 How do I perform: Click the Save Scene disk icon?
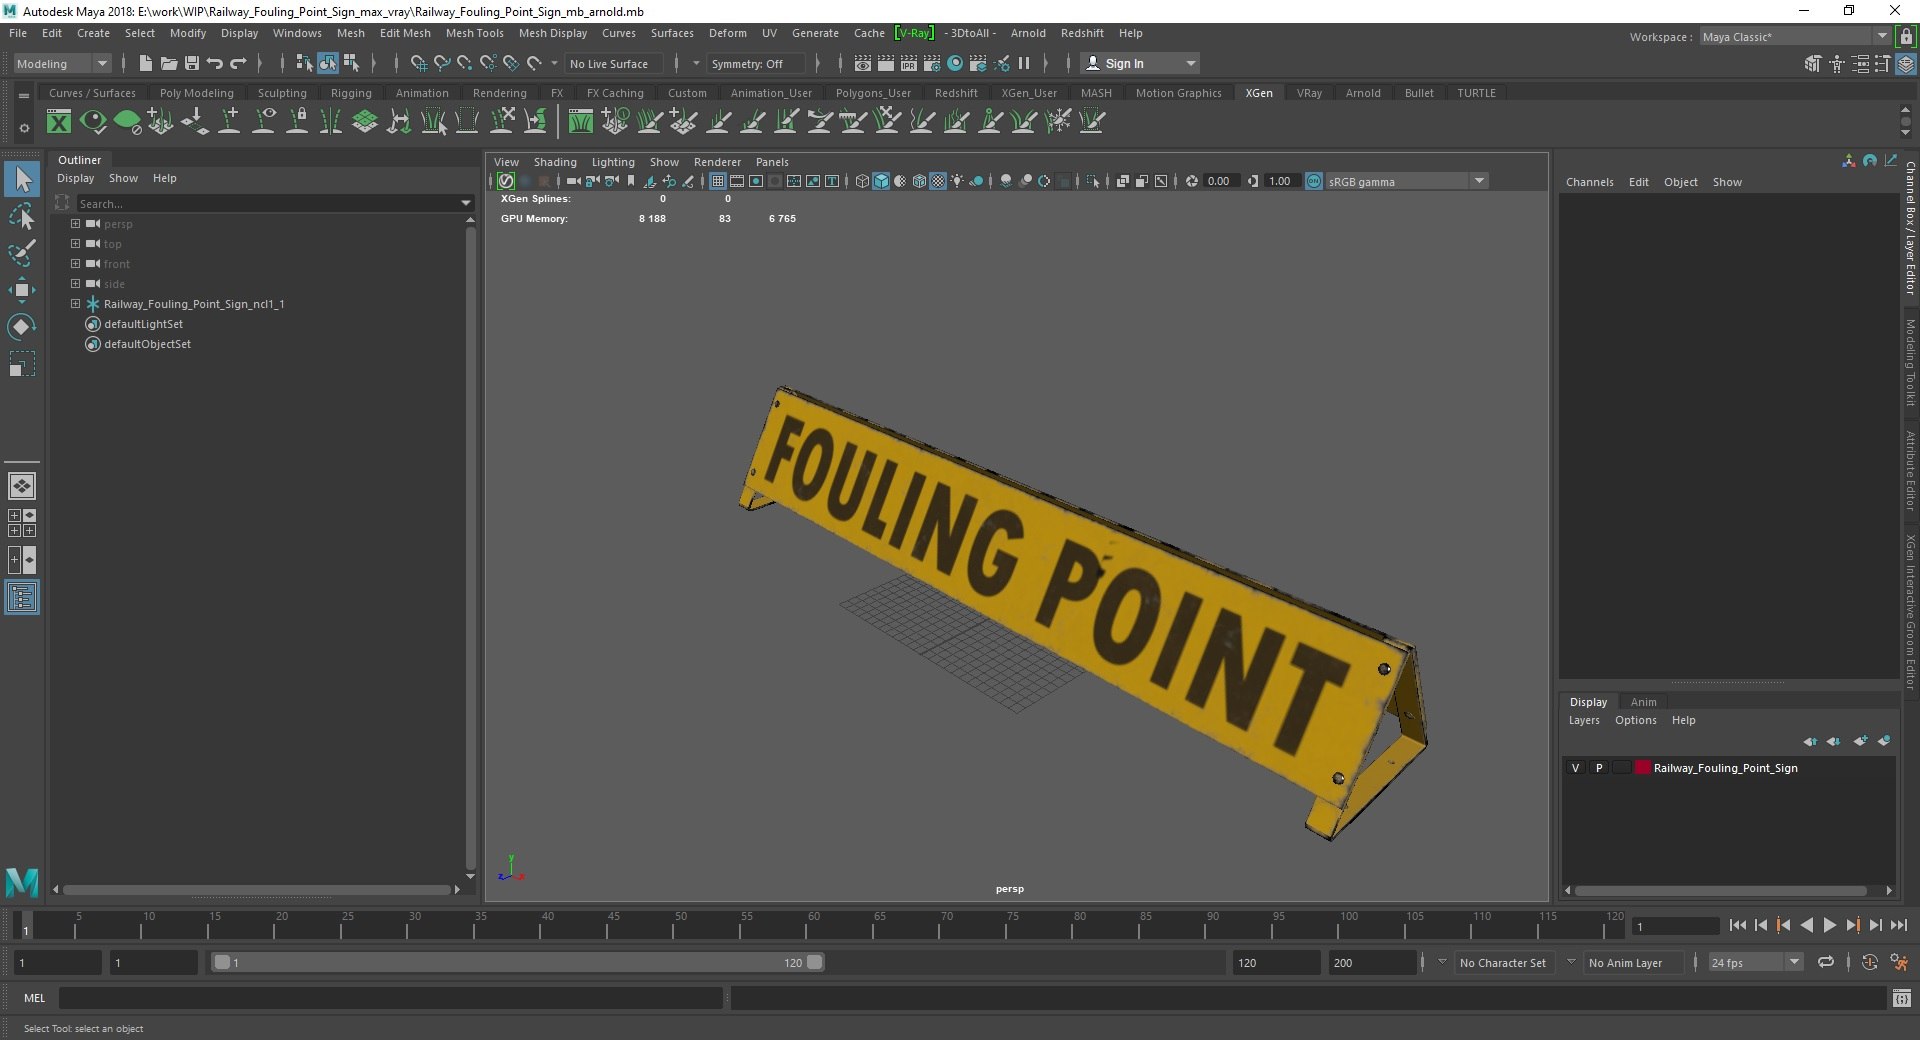pyautogui.click(x=191, y=63)
